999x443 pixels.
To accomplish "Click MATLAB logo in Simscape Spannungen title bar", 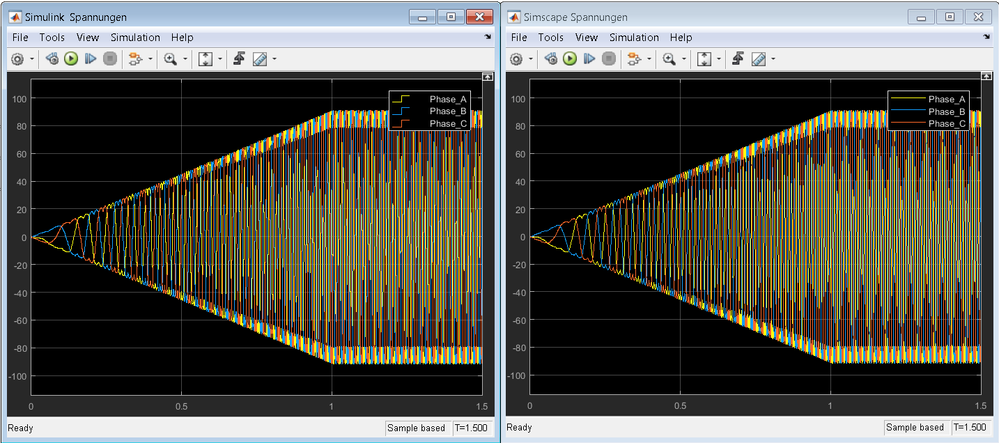I will (x=514, y=17).
